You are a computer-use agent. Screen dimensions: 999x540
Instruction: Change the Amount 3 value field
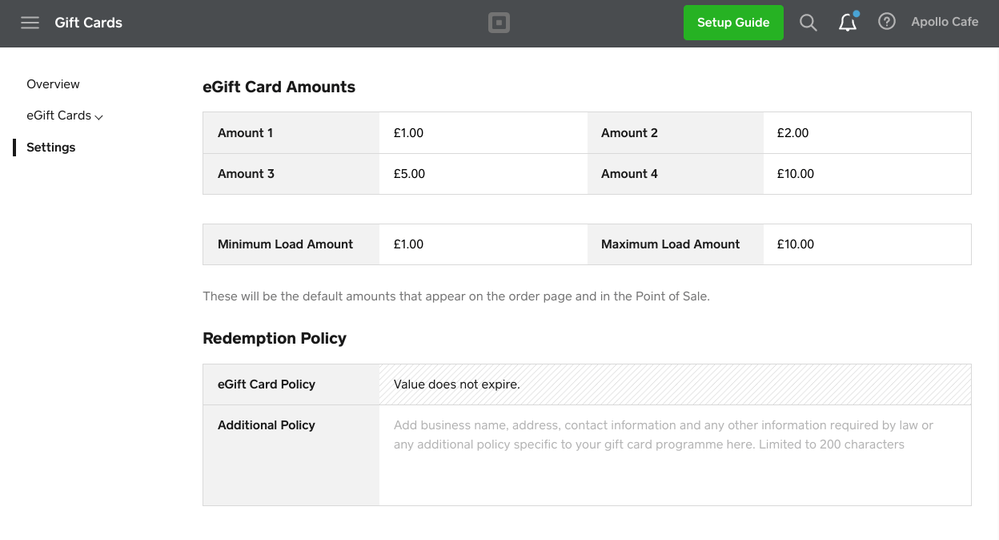click(x=482, y=174)
